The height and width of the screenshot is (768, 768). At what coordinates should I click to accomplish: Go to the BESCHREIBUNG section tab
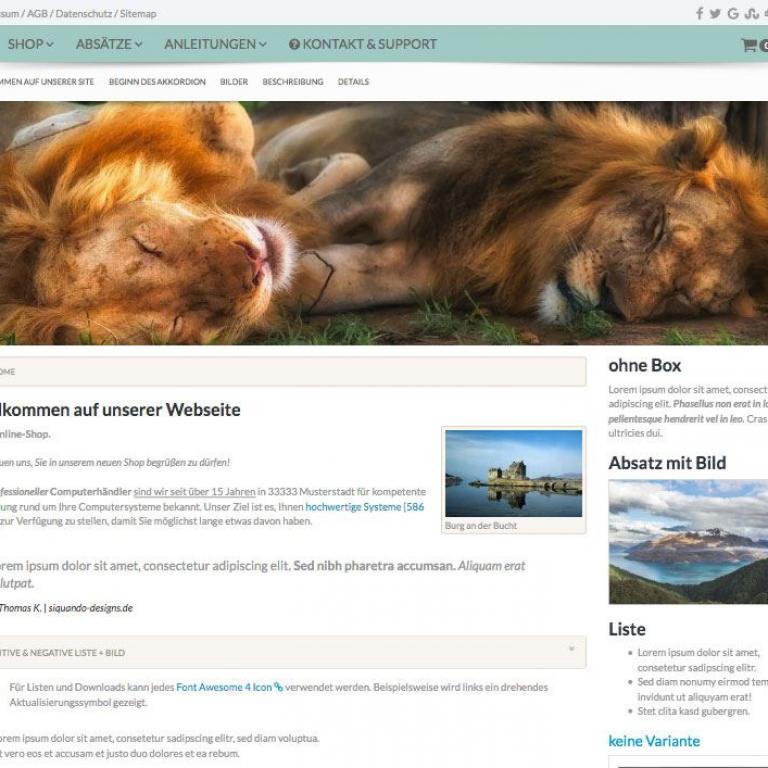[293, 82]
